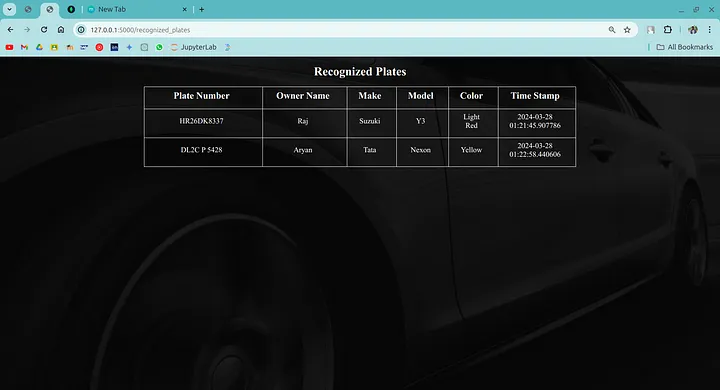The height and width of the screenshot is (390, 720).
Task: Reload the recognized plates page
Action: click(44, 30)
